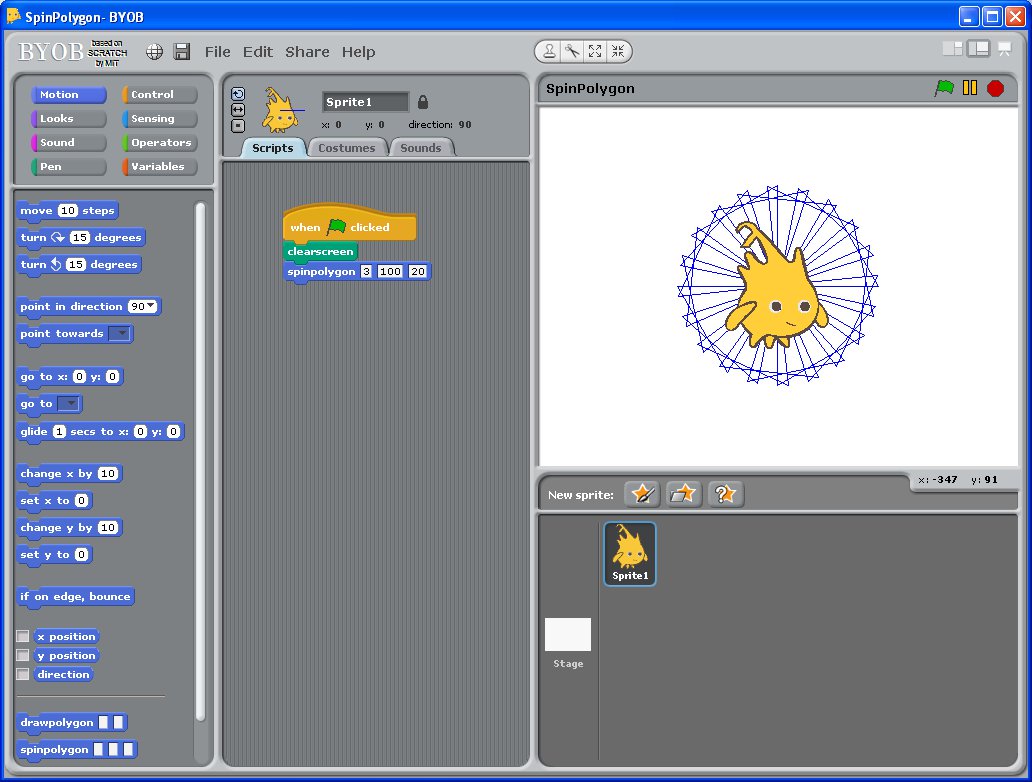
Task: Switch to full stage view mode
Action: pos(979,49)
